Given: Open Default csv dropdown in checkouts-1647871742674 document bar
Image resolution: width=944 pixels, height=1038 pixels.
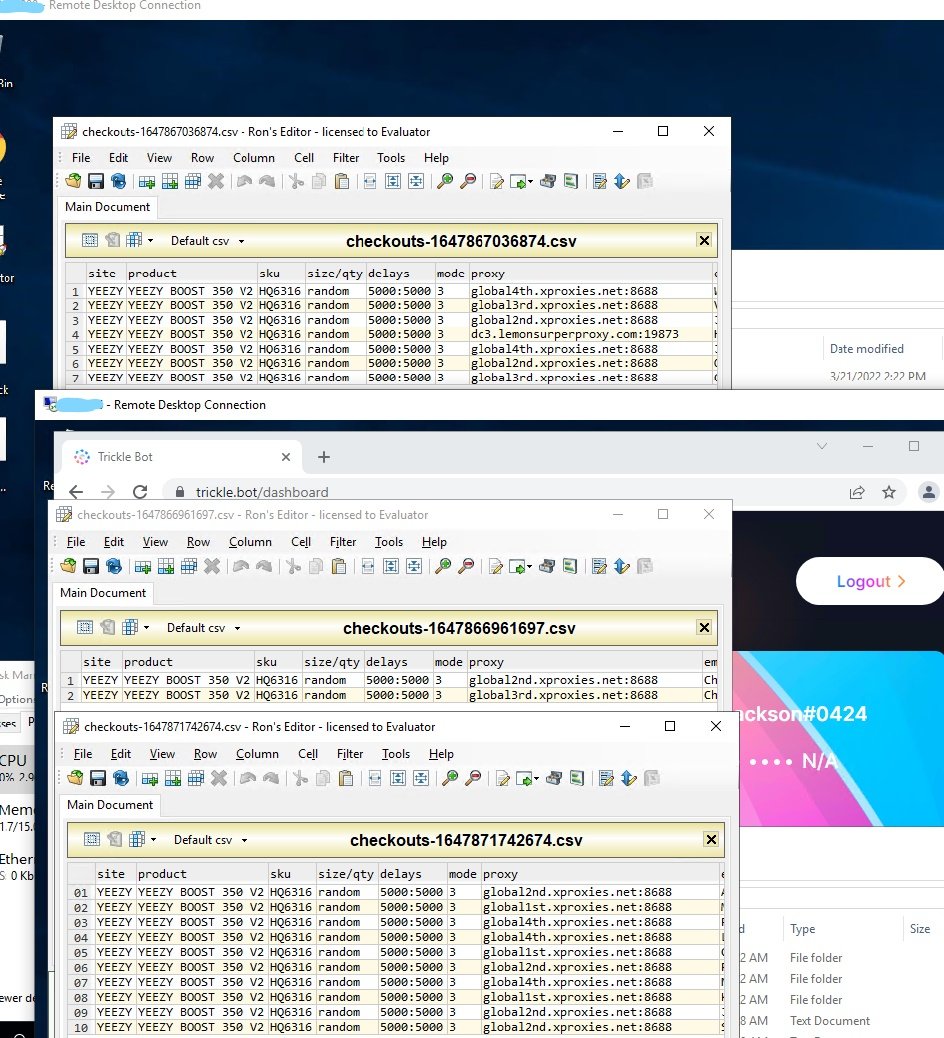Looking at the screenshot, I should pos(211,839).
